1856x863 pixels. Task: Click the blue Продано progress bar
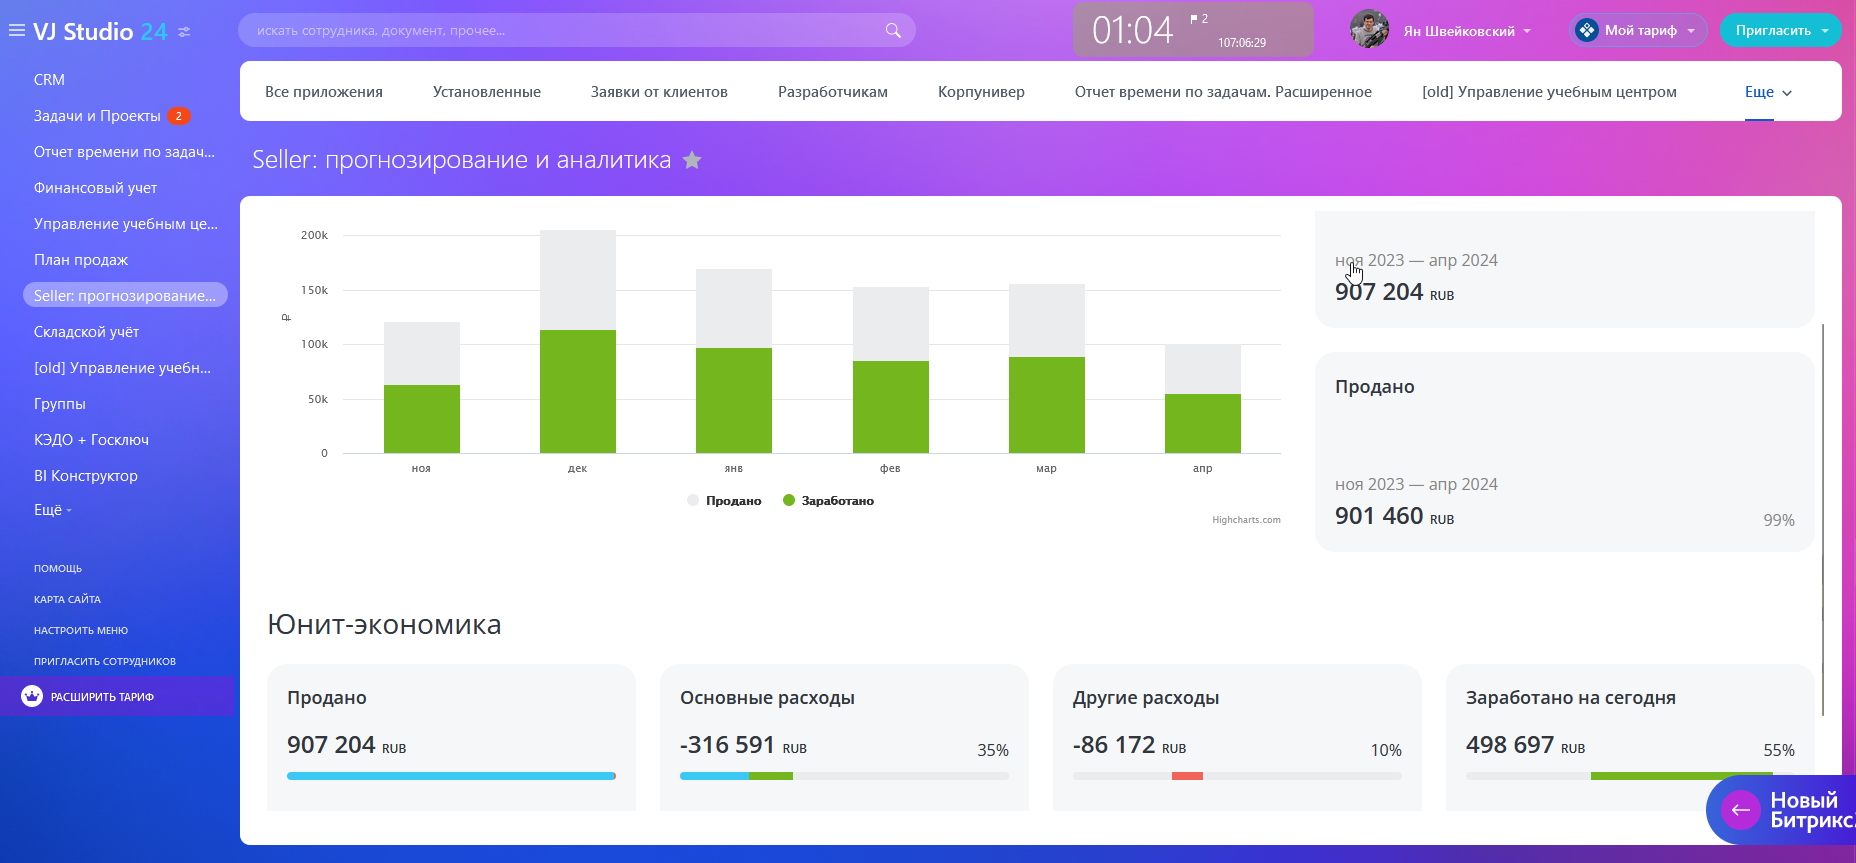coord(450,776)
